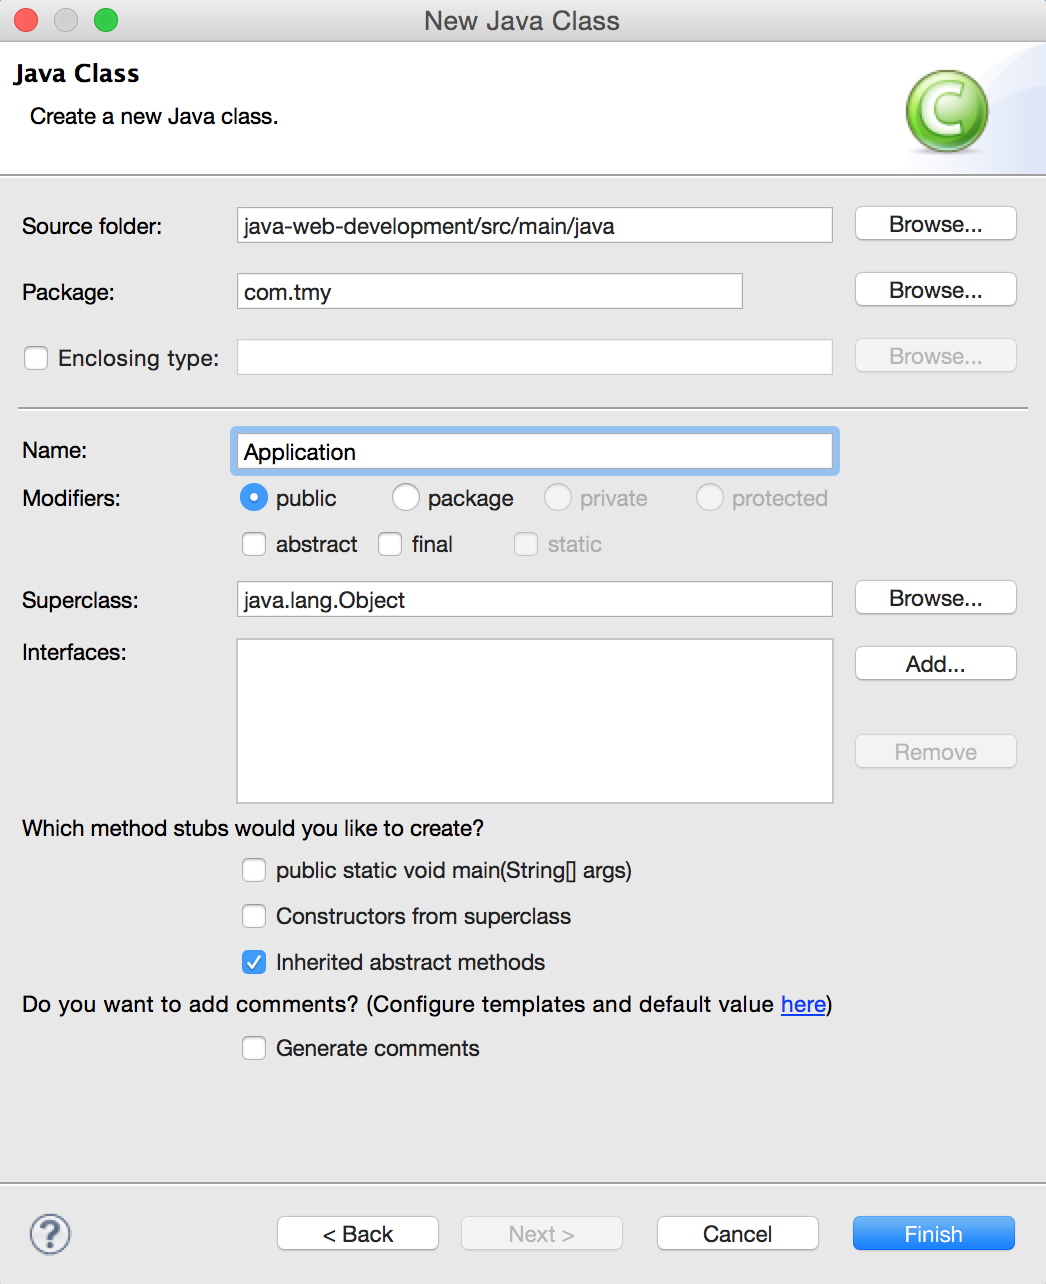
Task: Select the public modifier radio button
Action: [254, 498]
